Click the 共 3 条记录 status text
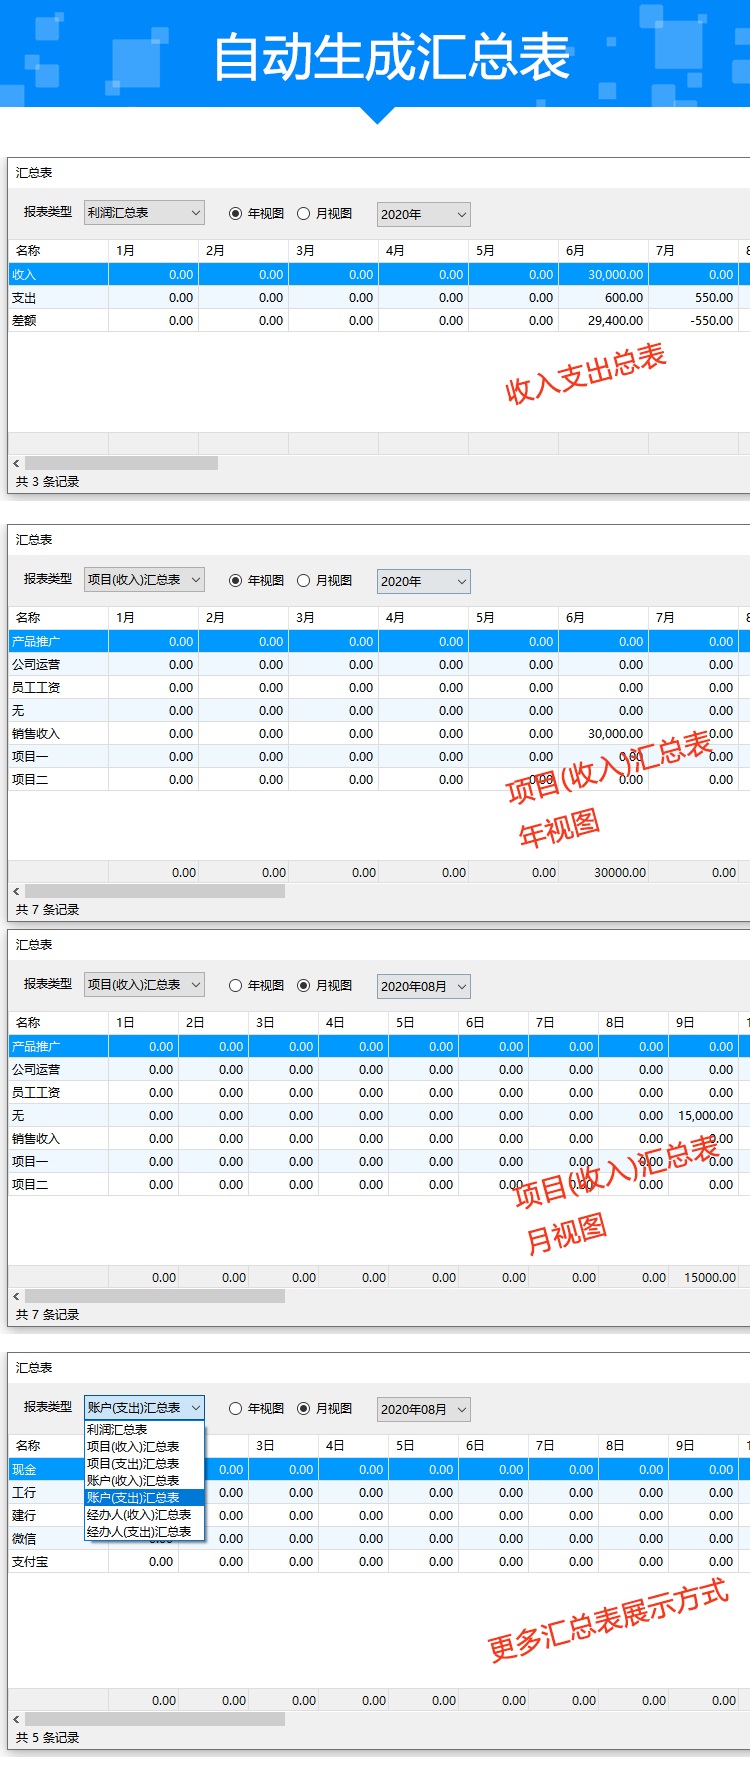Viewport: 750px width, 1784px height. 47,482
